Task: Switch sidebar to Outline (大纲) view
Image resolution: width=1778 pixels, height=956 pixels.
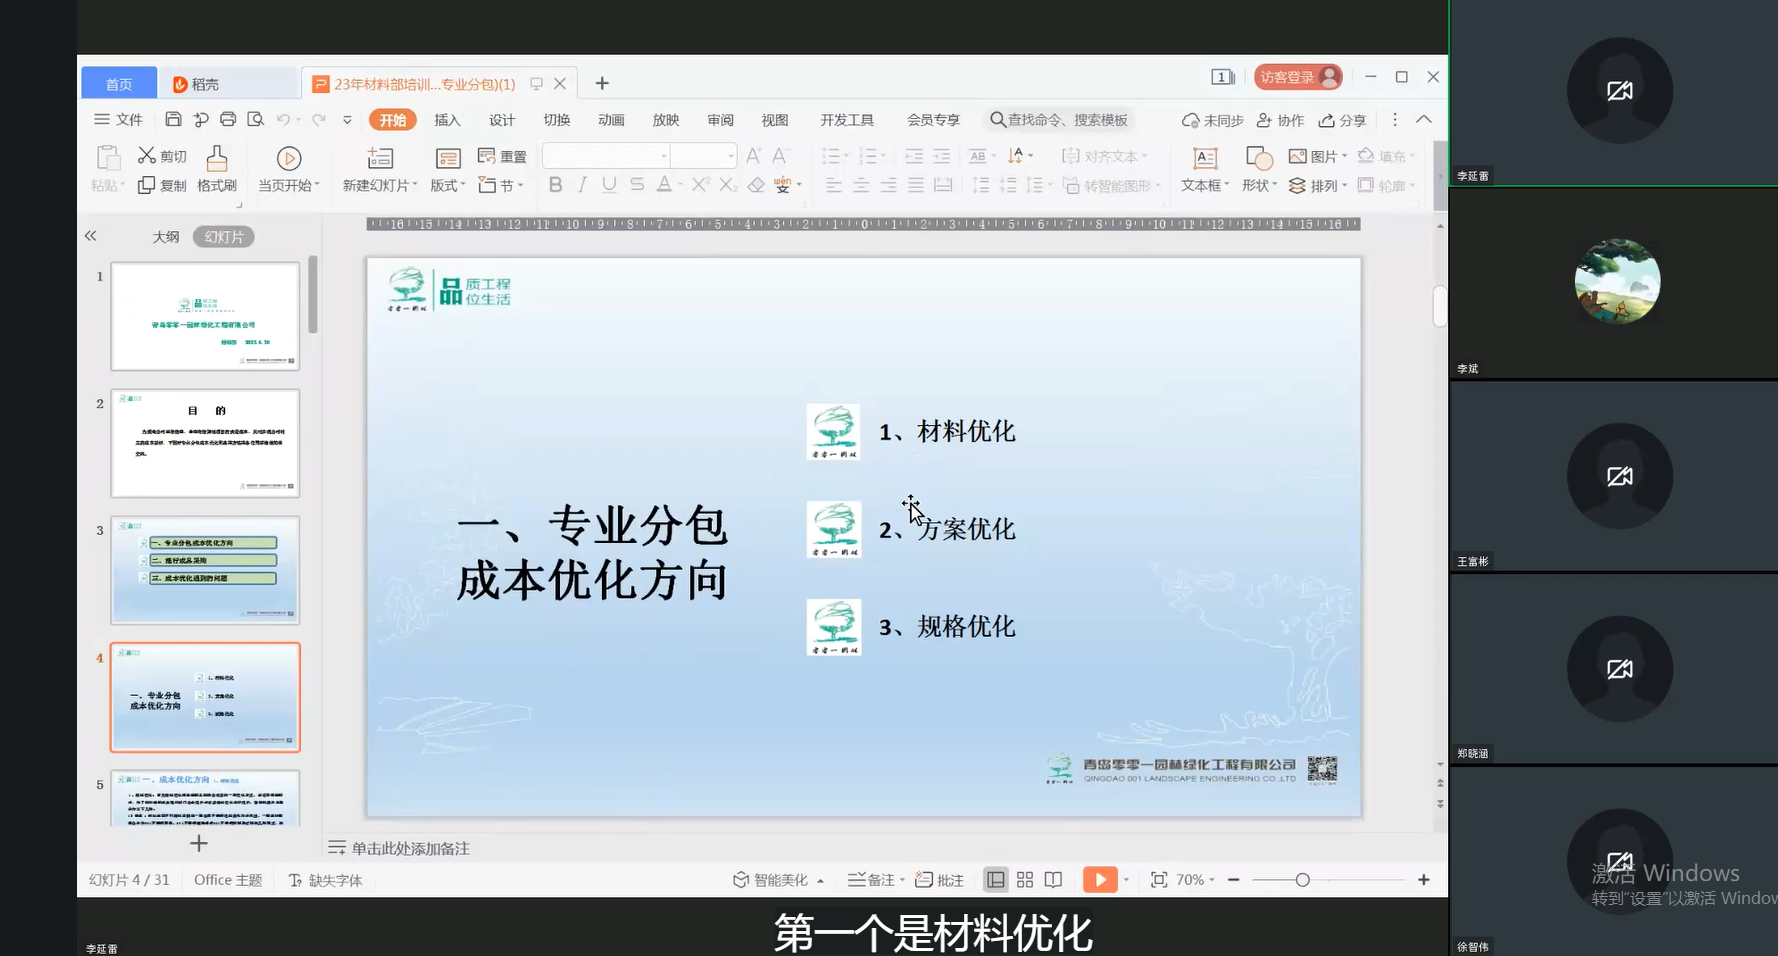Action: 166,237
